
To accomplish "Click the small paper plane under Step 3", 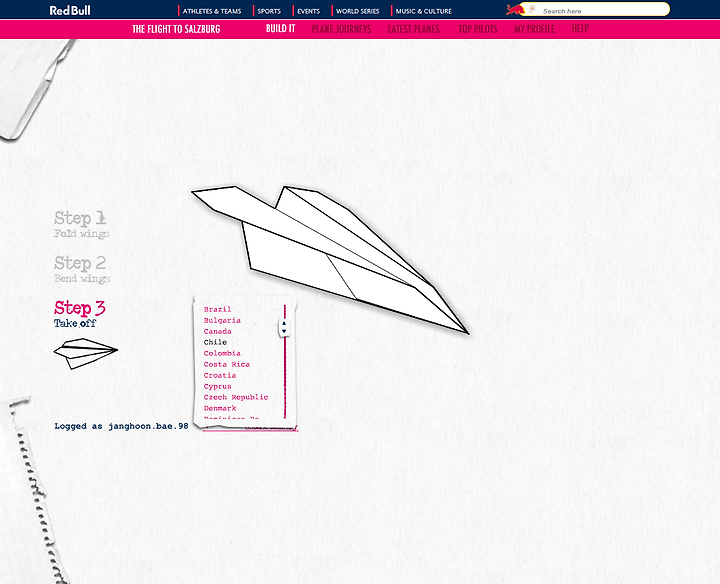I will point(85,353).
